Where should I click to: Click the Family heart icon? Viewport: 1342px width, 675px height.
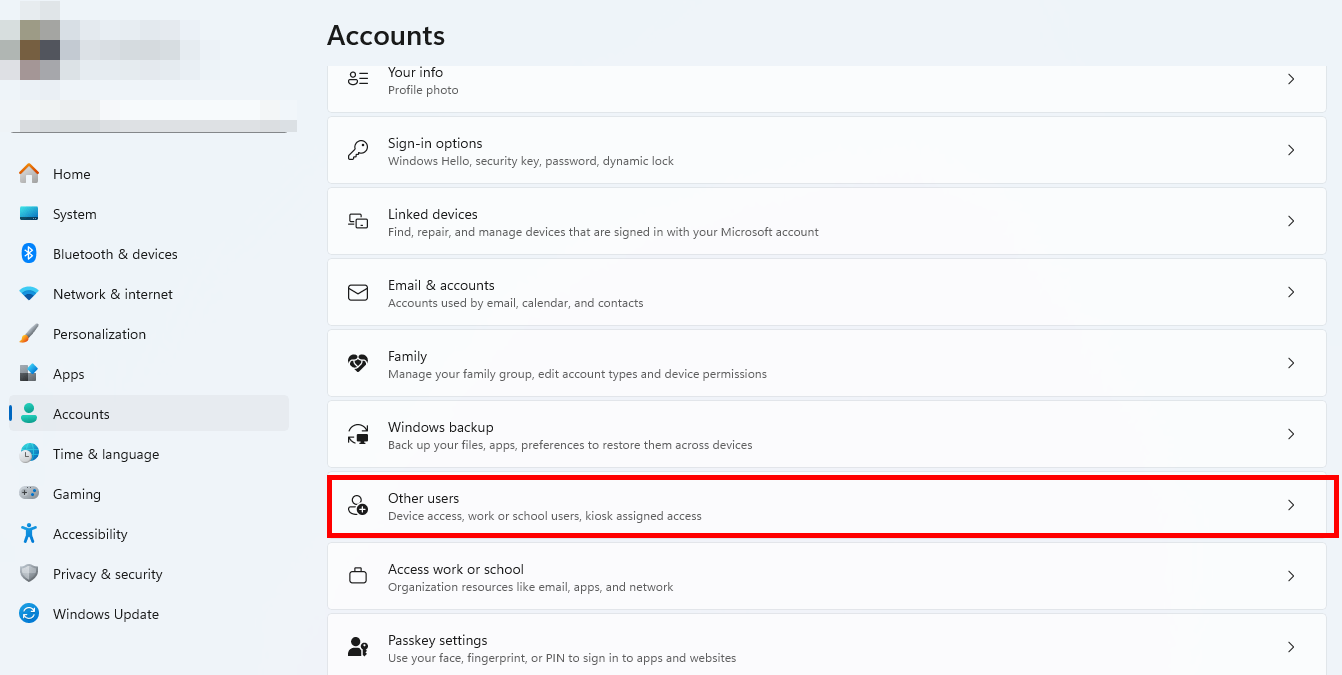point(358,363)
